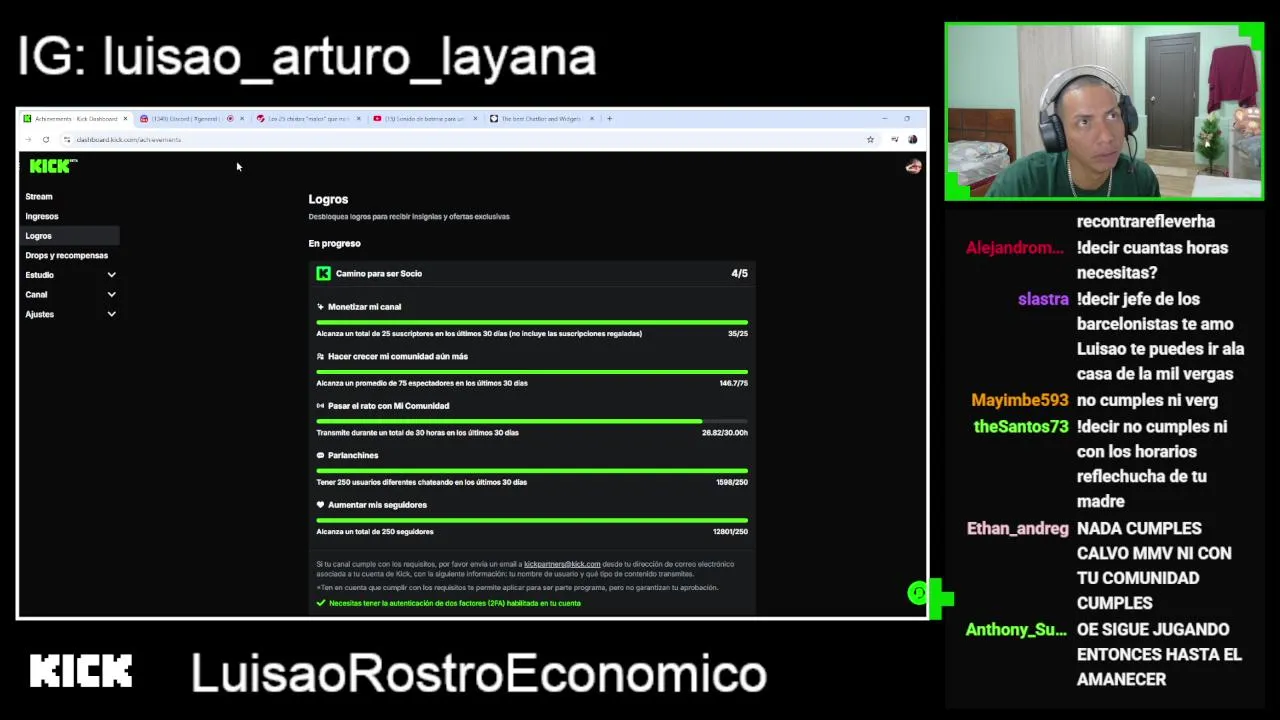Image resolution: width=1280 pixels, height=720 pixels.
Task: Click the YouTube favicon on the Sonido tab
Action: tap(377, 118)
